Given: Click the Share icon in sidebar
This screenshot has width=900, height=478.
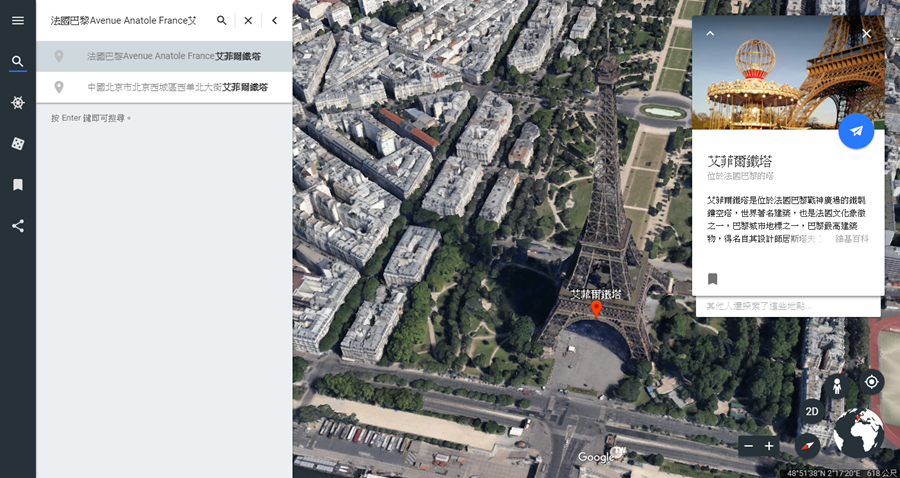Looking at the screenshot, I should coord(18,226).
